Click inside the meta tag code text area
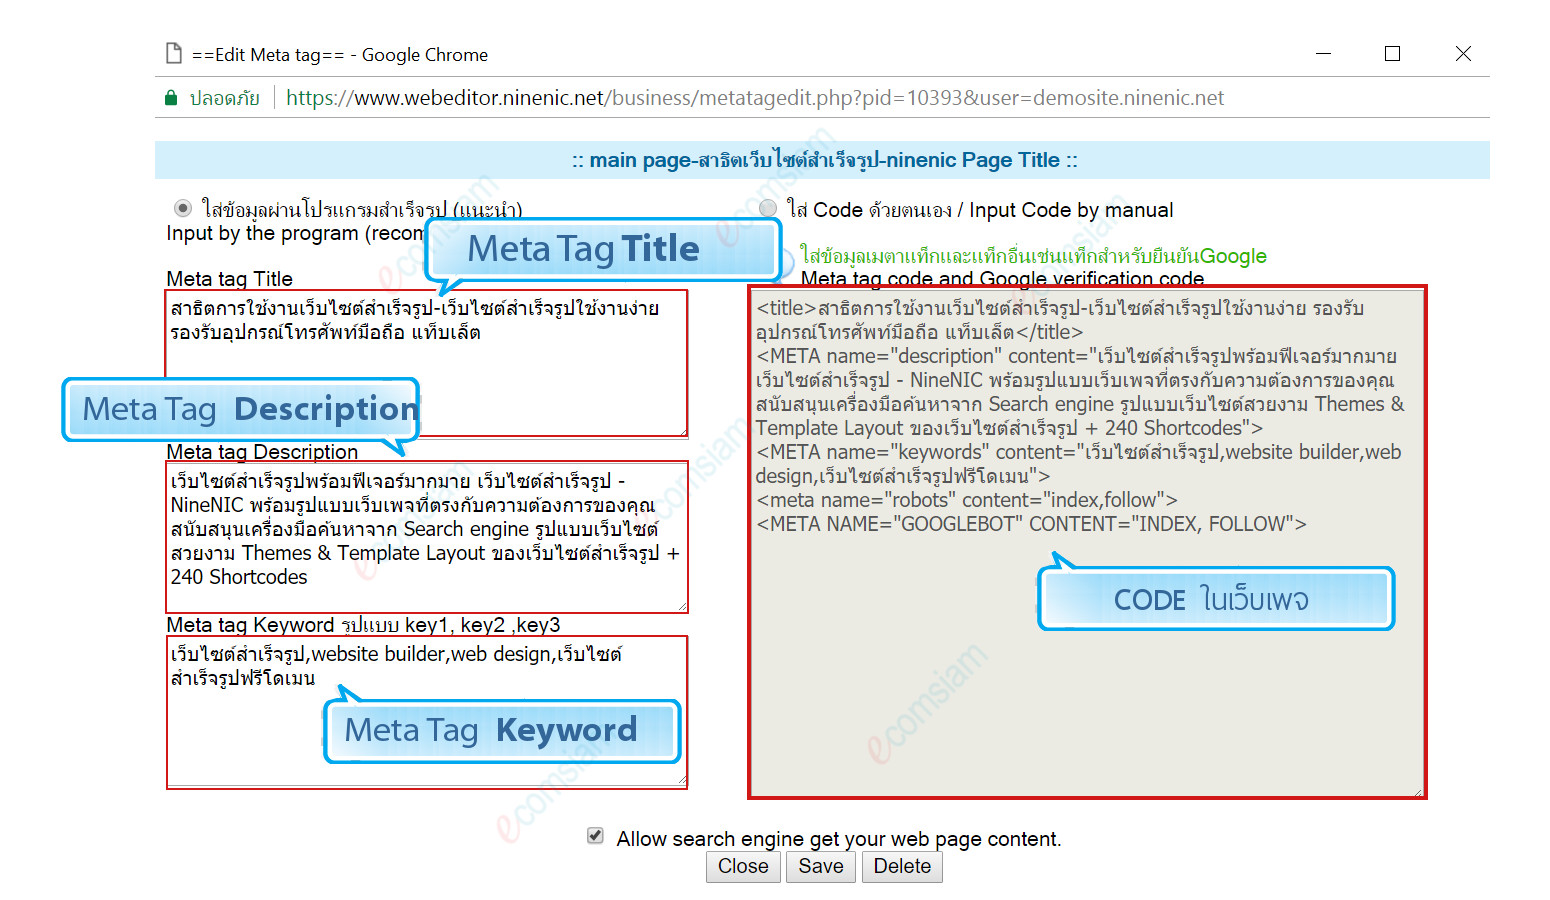 [1087, 543]
